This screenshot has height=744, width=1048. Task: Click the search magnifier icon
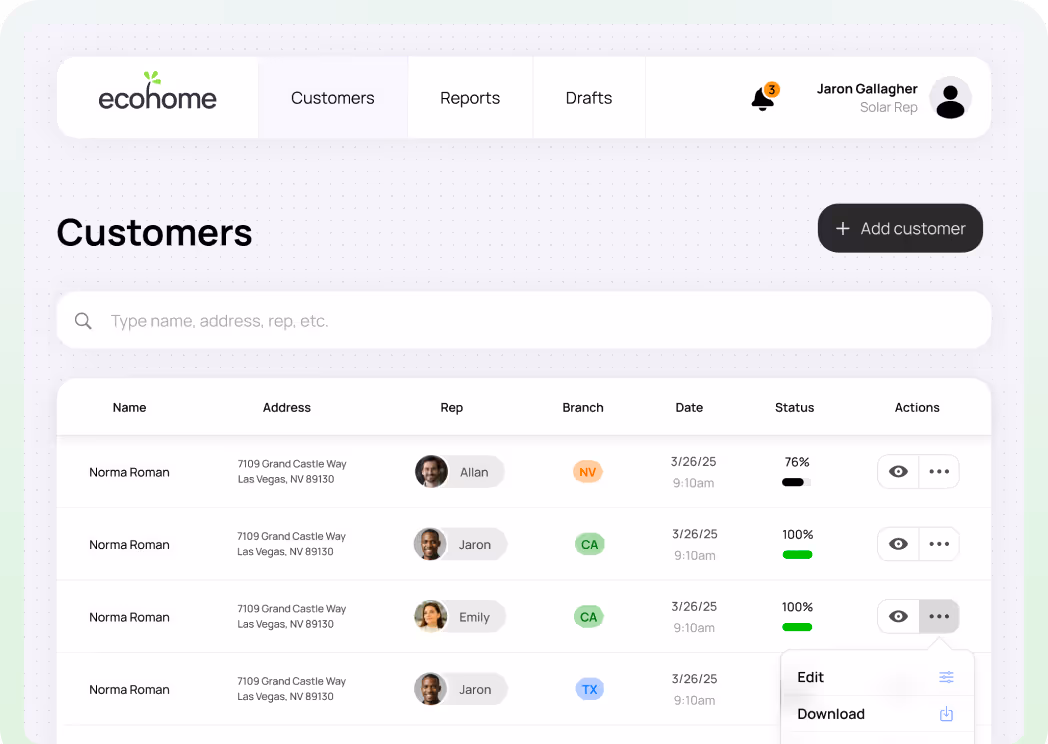pyautogui.click(x=83, y=321)
